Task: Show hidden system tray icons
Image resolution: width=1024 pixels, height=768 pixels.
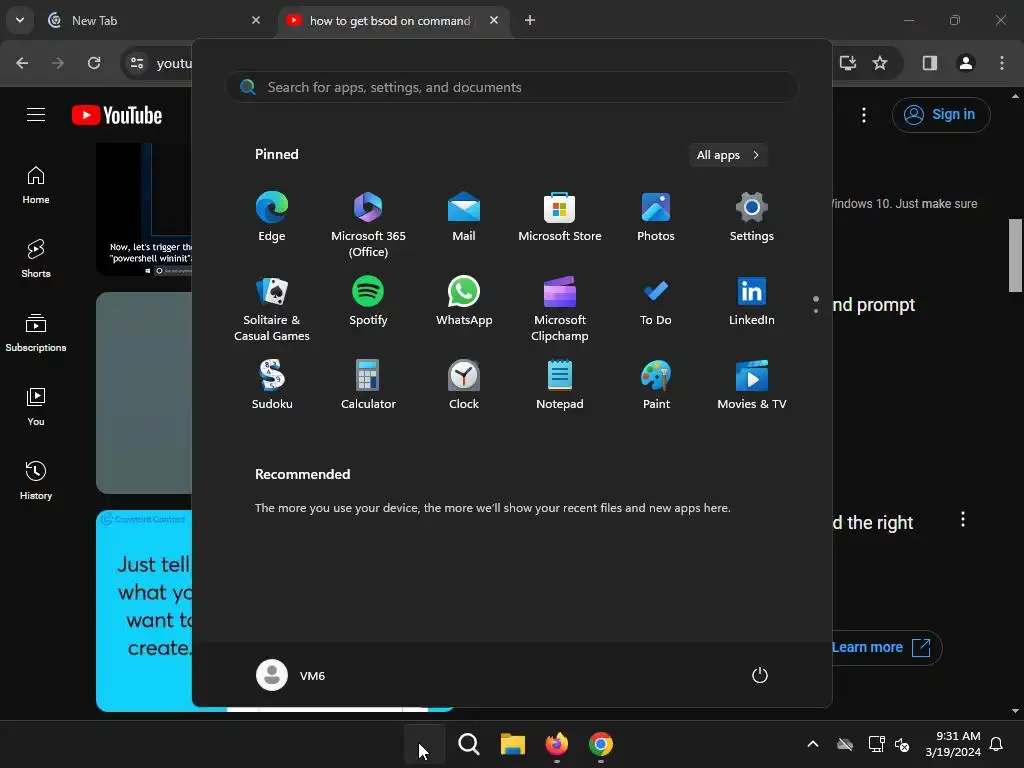Action: point(812,744)
